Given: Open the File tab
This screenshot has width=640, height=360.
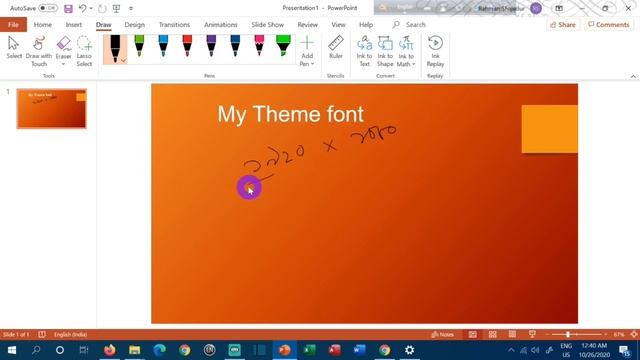Looking at the screenshot, I should click(13, 25).
